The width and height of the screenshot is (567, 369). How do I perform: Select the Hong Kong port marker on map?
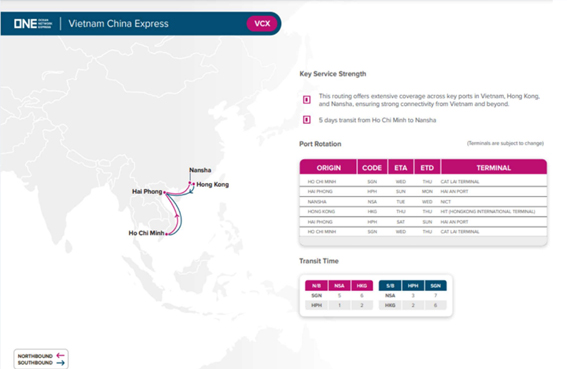(193, 184)
